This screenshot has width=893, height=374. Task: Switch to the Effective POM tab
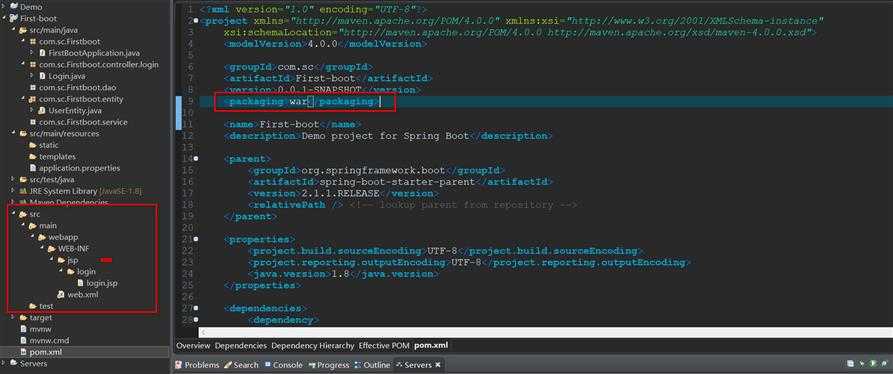384,346
